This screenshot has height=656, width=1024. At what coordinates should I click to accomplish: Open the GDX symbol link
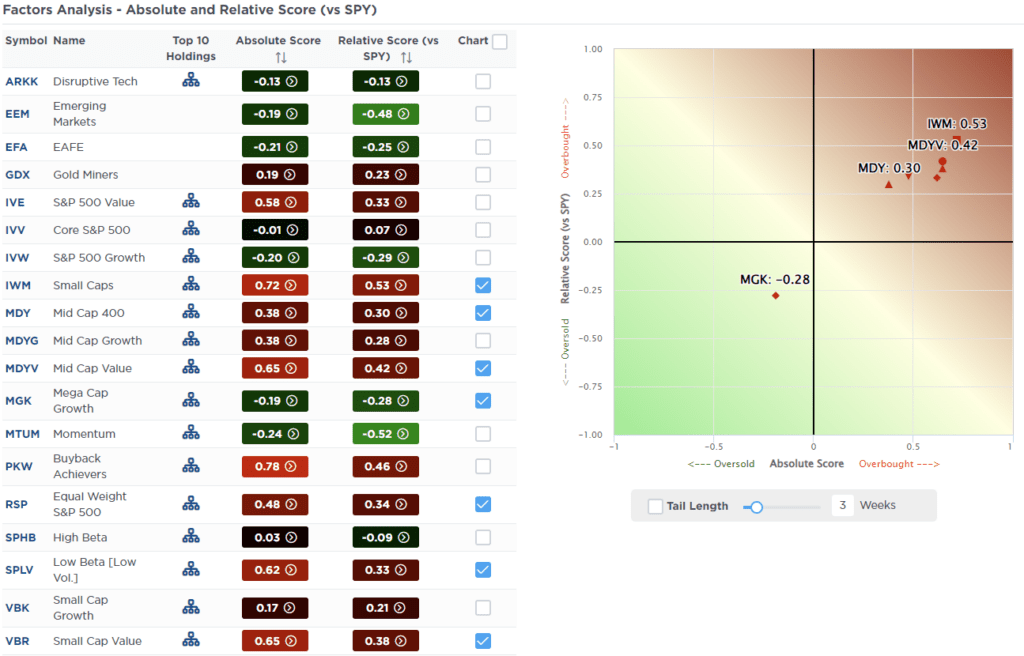(18, 174)
